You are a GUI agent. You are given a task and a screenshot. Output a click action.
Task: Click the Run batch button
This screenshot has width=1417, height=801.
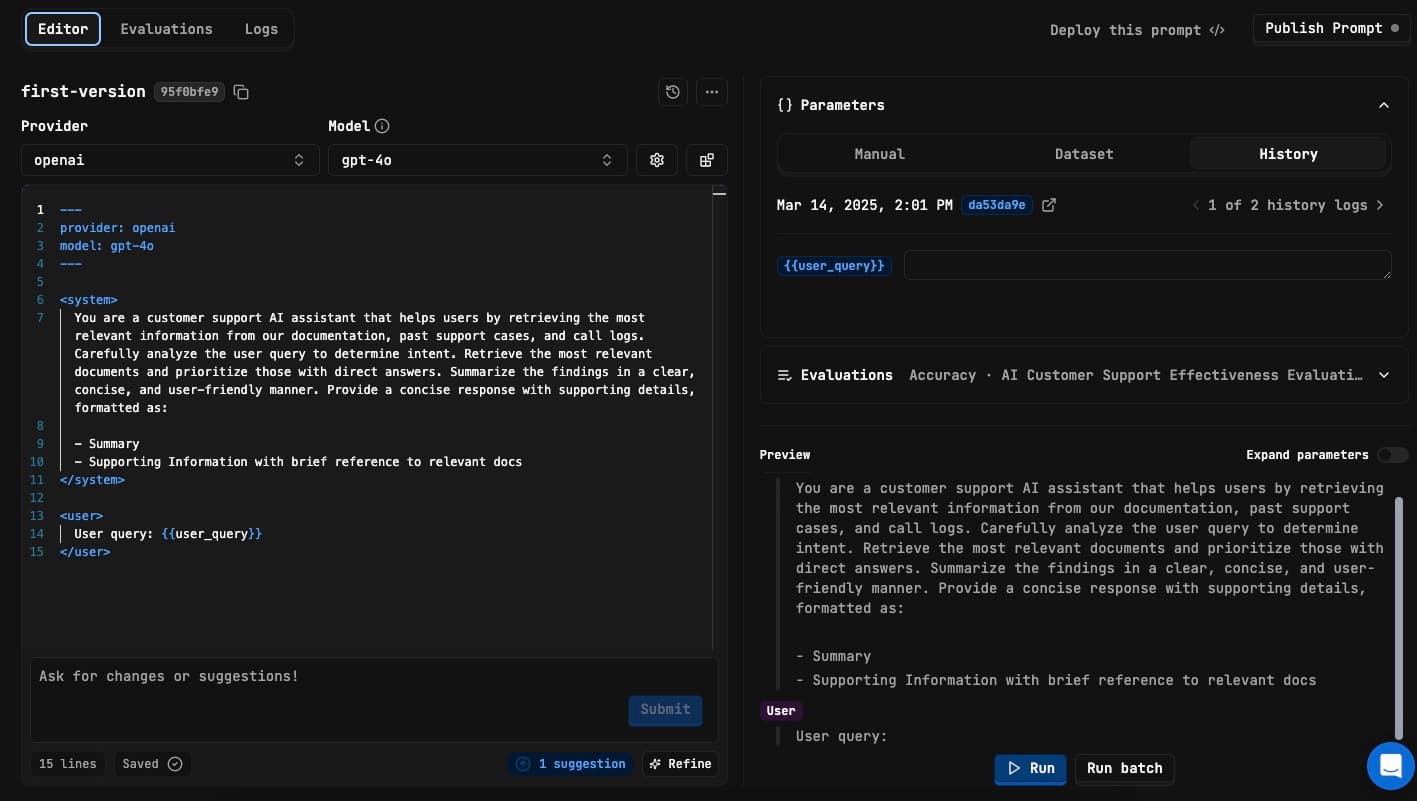tap(1124, 768)
